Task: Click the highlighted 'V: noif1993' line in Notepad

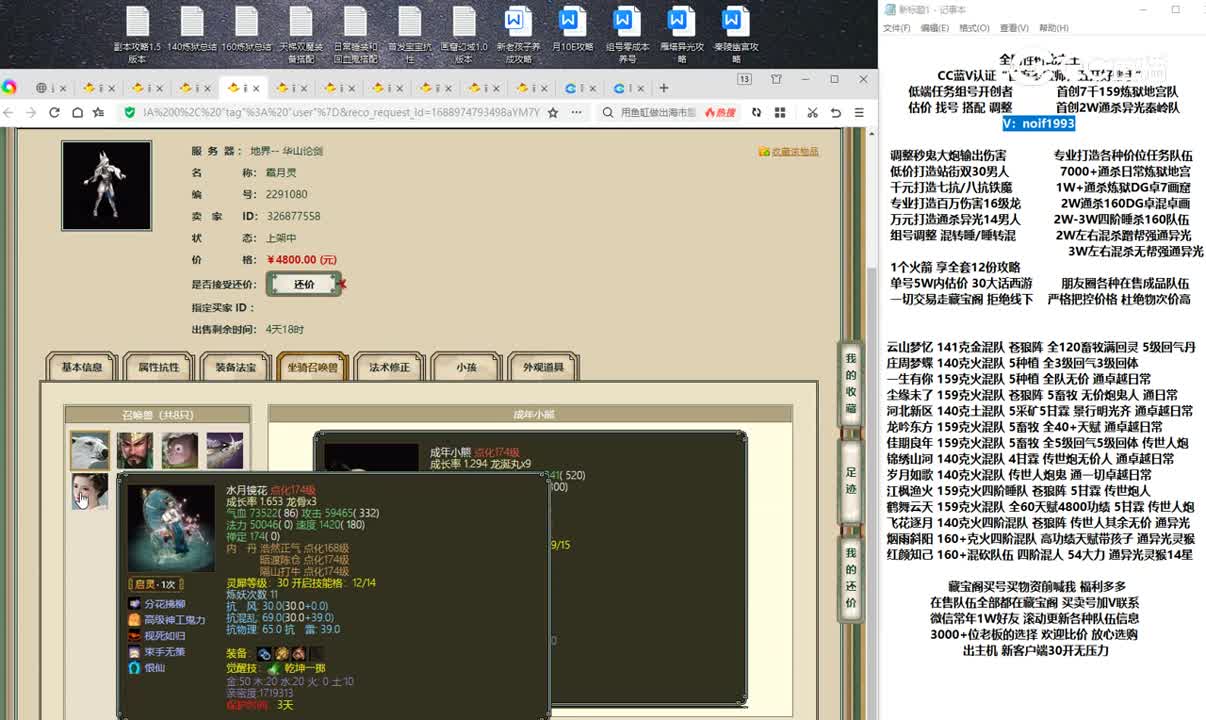Action: click(x=1039, y=124)
